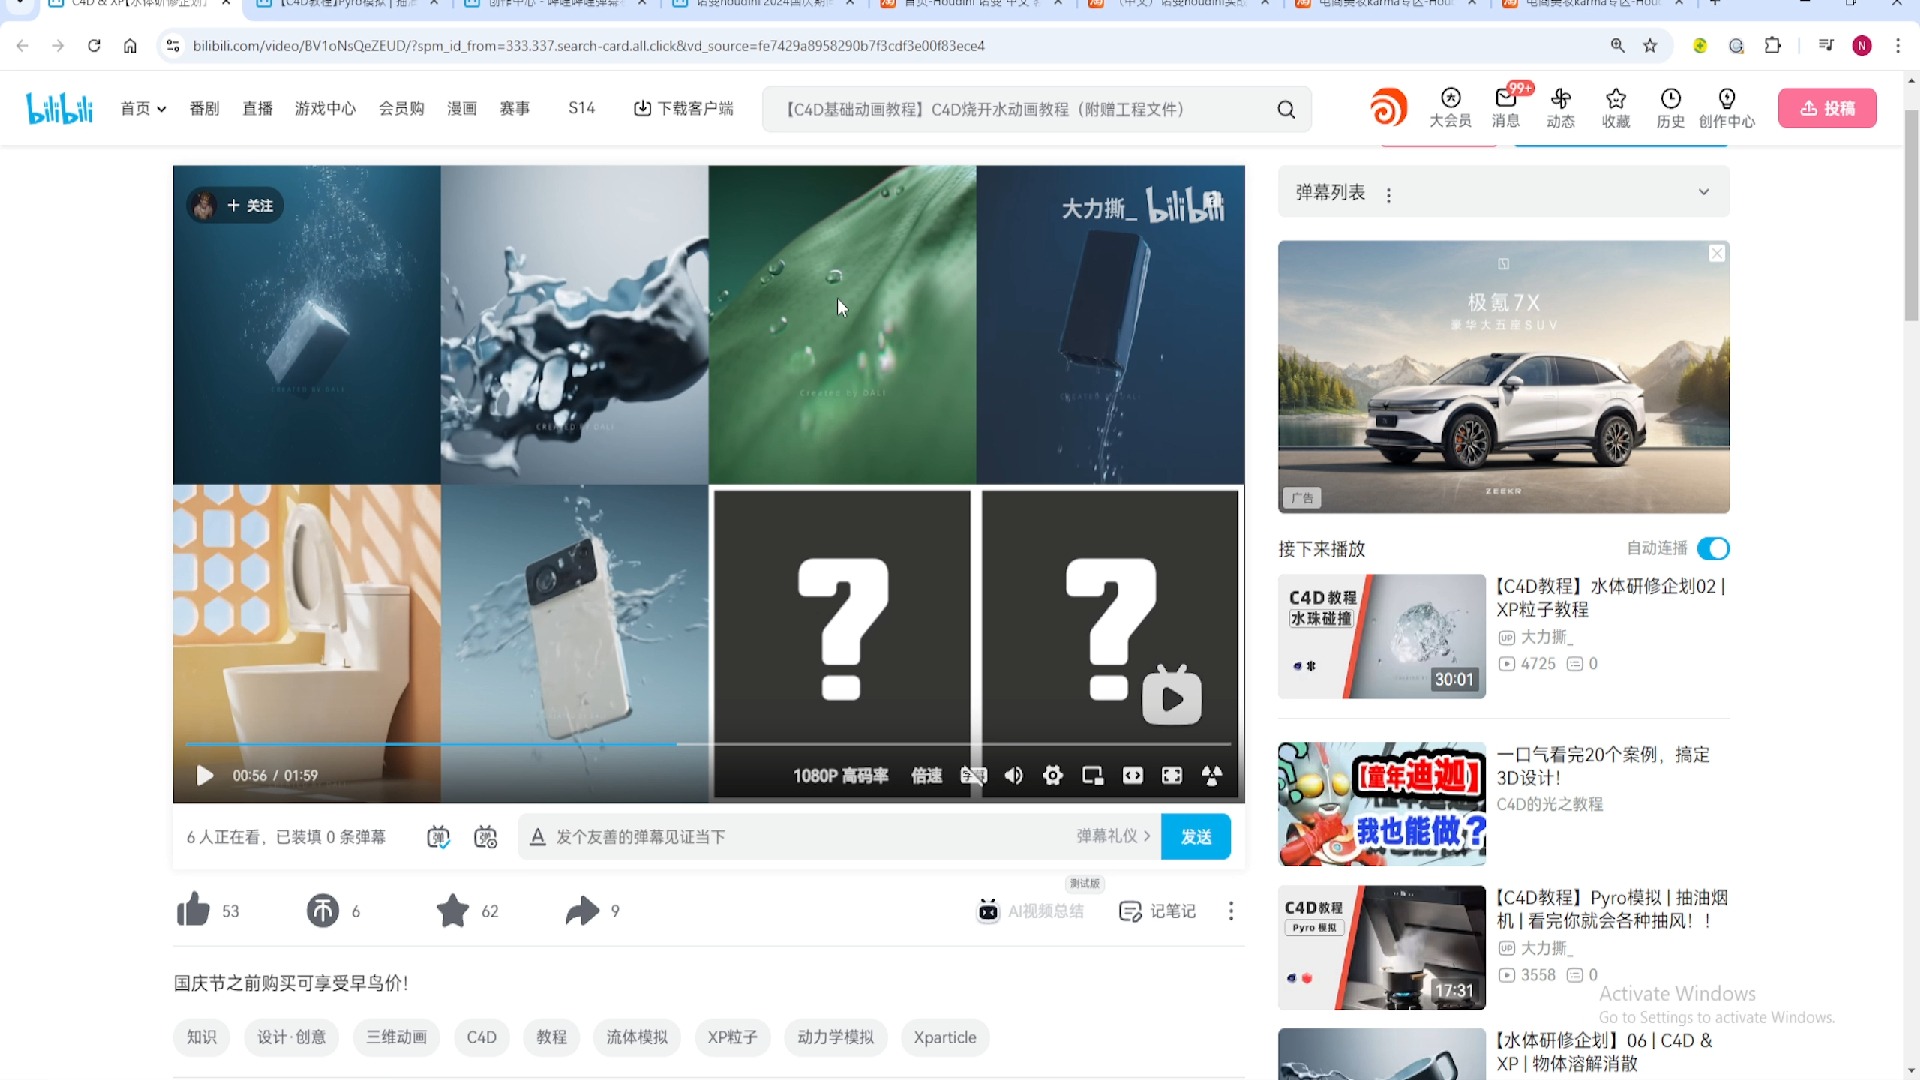The height and width of the screenshot is (1080, 1920).
Task: Click 发送 send button for danmaku
Action: click(1196, 835)
